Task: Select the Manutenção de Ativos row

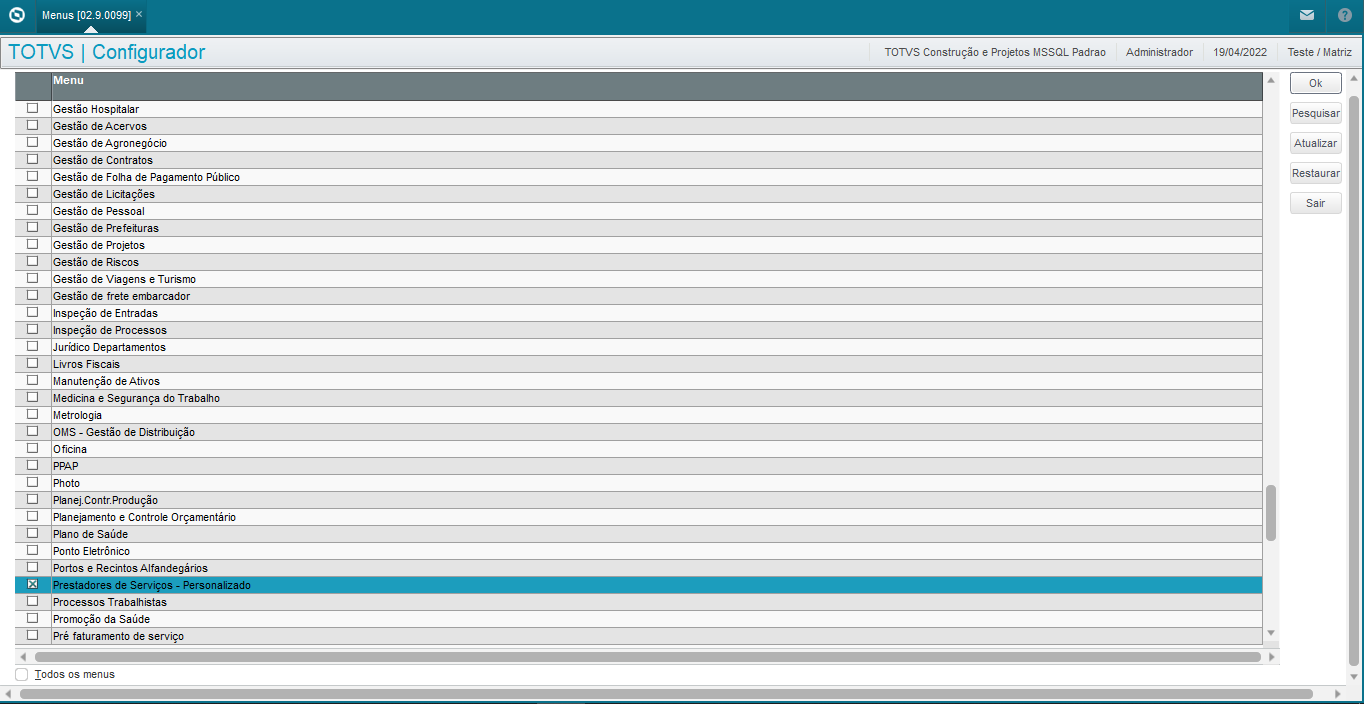Action: point(638,381)
